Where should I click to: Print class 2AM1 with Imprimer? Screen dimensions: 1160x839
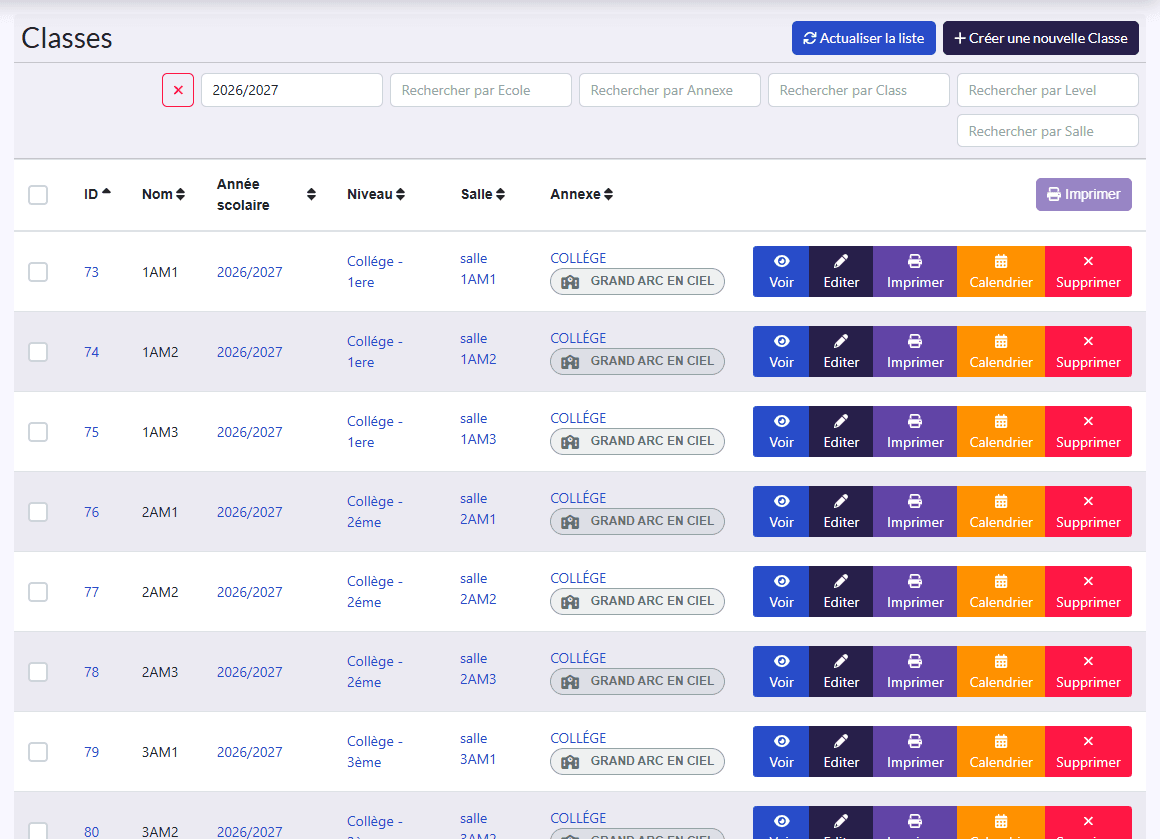[x=915, y=511]
